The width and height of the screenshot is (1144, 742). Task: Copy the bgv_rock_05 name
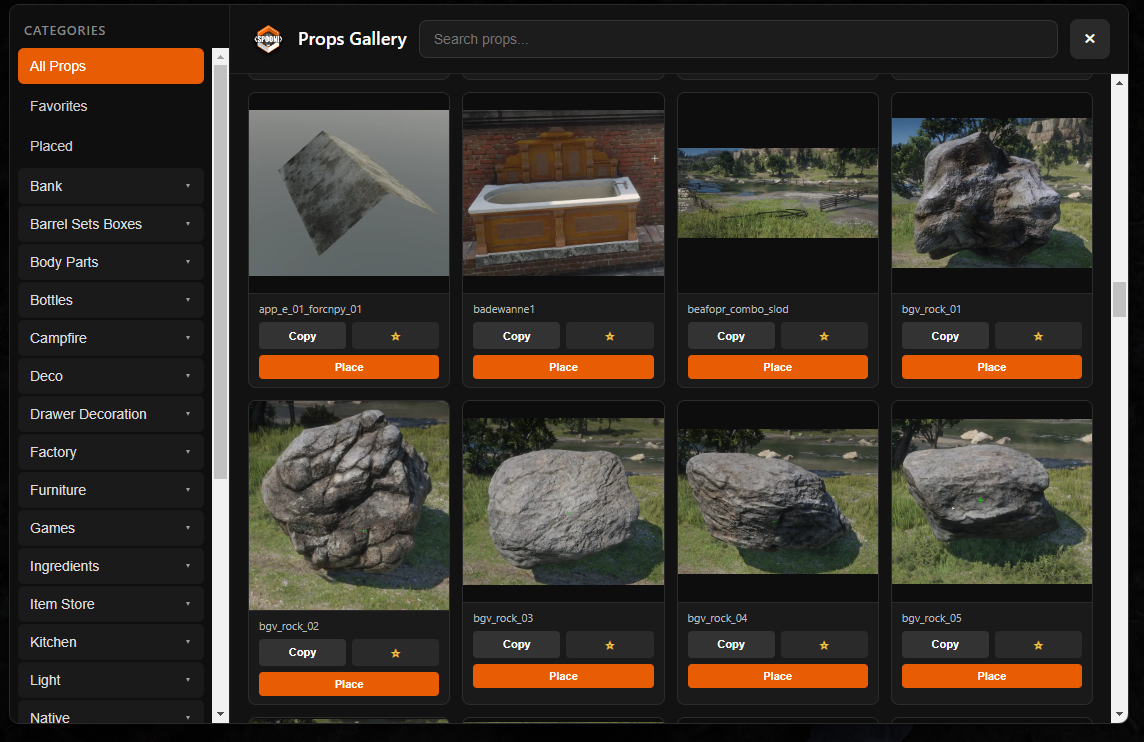tap(945, 644)
